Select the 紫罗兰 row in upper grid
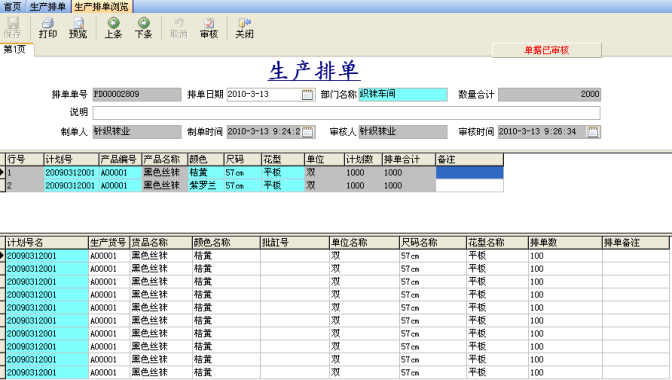This screenshot has width=672, height=380. click(255, 186)
